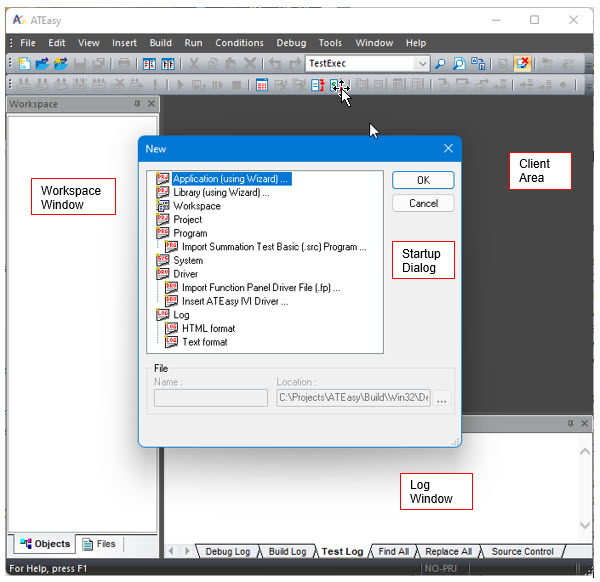Click the Find magnifier icon beside TestExec
The image size is (600, 582).
tap(441, 63)
